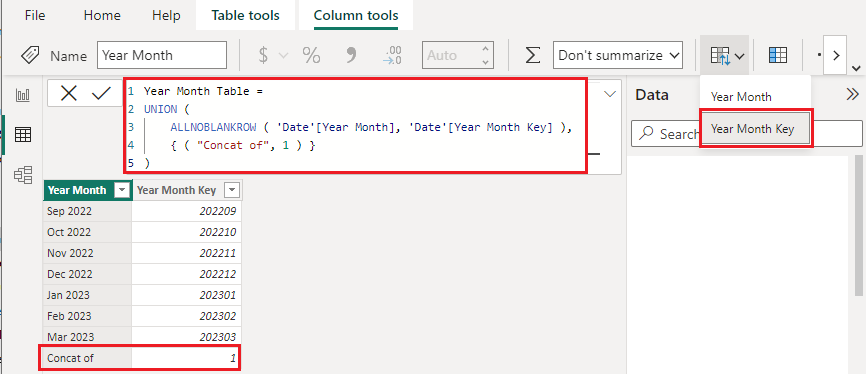This screenshot has height=374, width=866.
Task: Open the Help tab
Action: (166, 15)
